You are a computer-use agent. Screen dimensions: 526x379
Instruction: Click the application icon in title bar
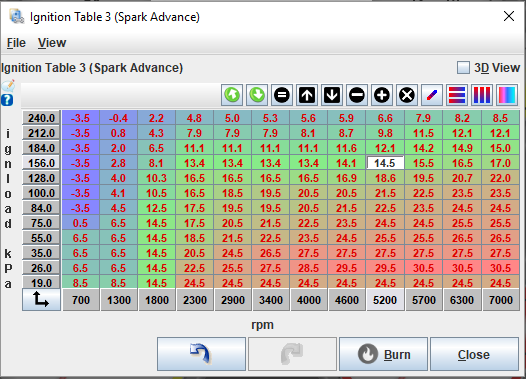pos(16,16)
